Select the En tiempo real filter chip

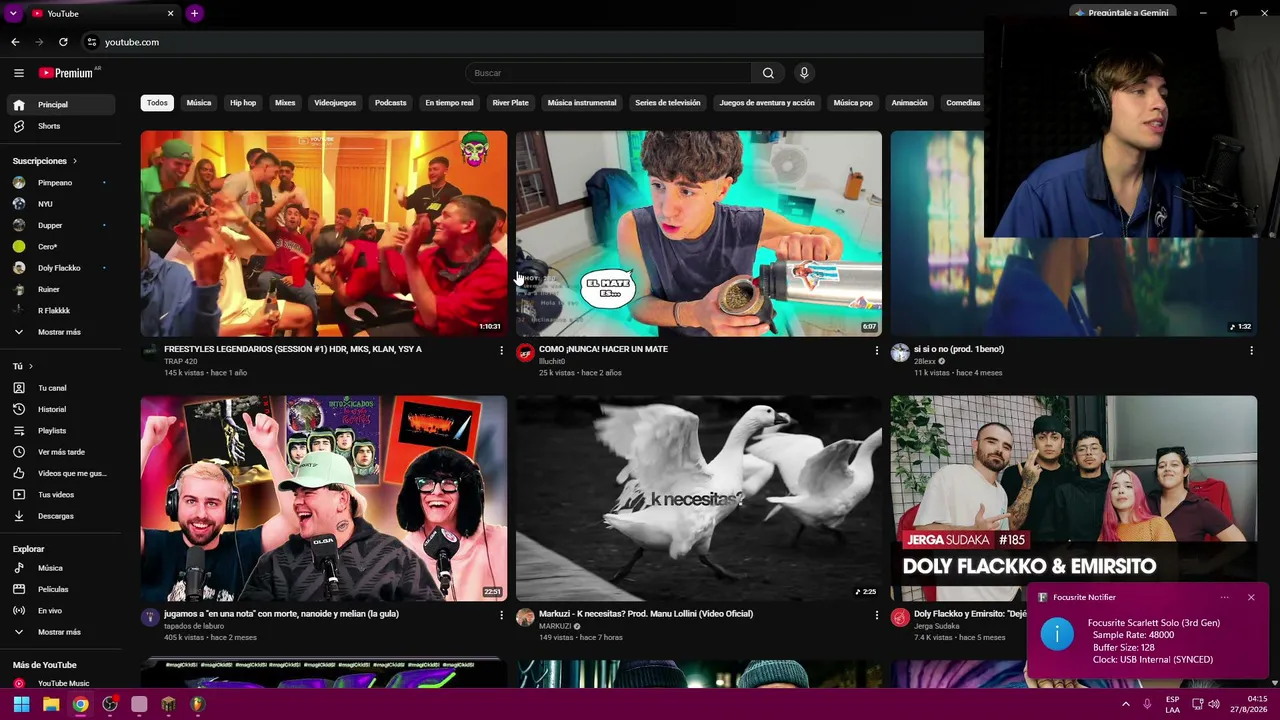[449, 103]
